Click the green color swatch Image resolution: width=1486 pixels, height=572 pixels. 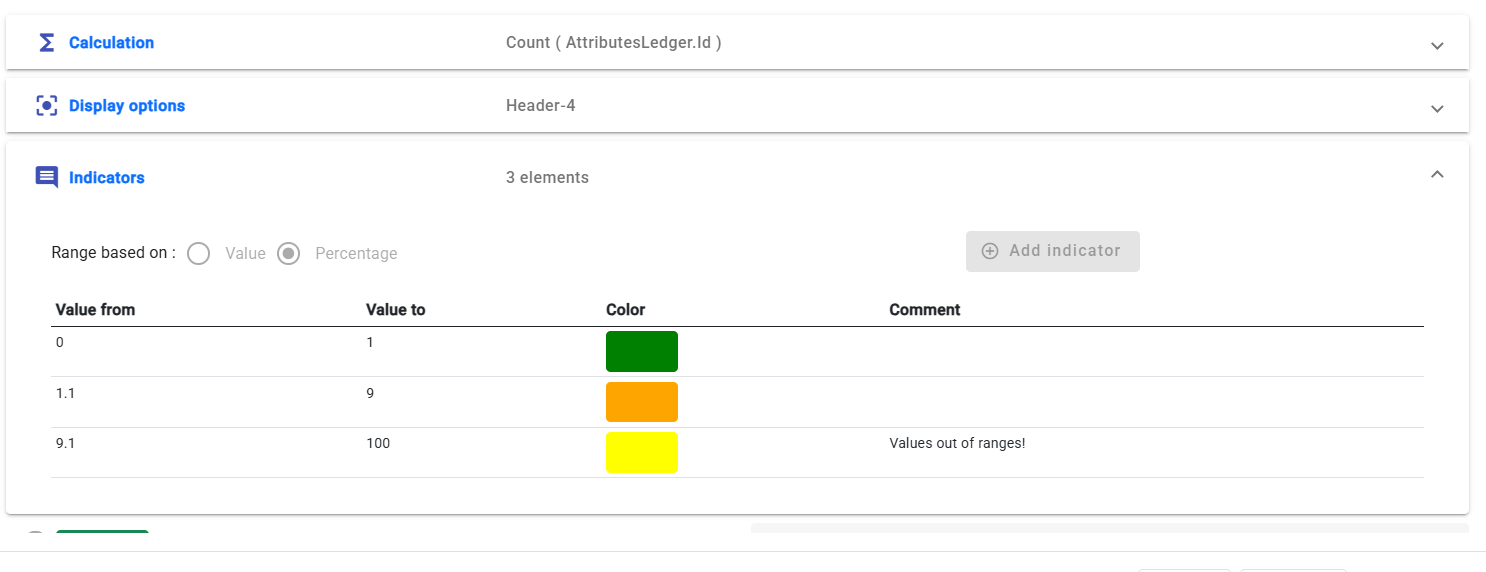click(x=642, y=352)
